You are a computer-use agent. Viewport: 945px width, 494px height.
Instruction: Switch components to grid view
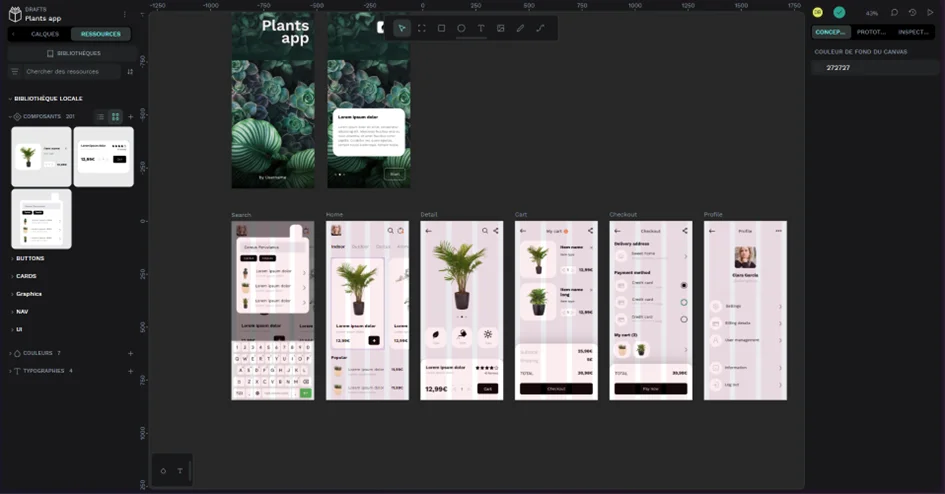115,117
